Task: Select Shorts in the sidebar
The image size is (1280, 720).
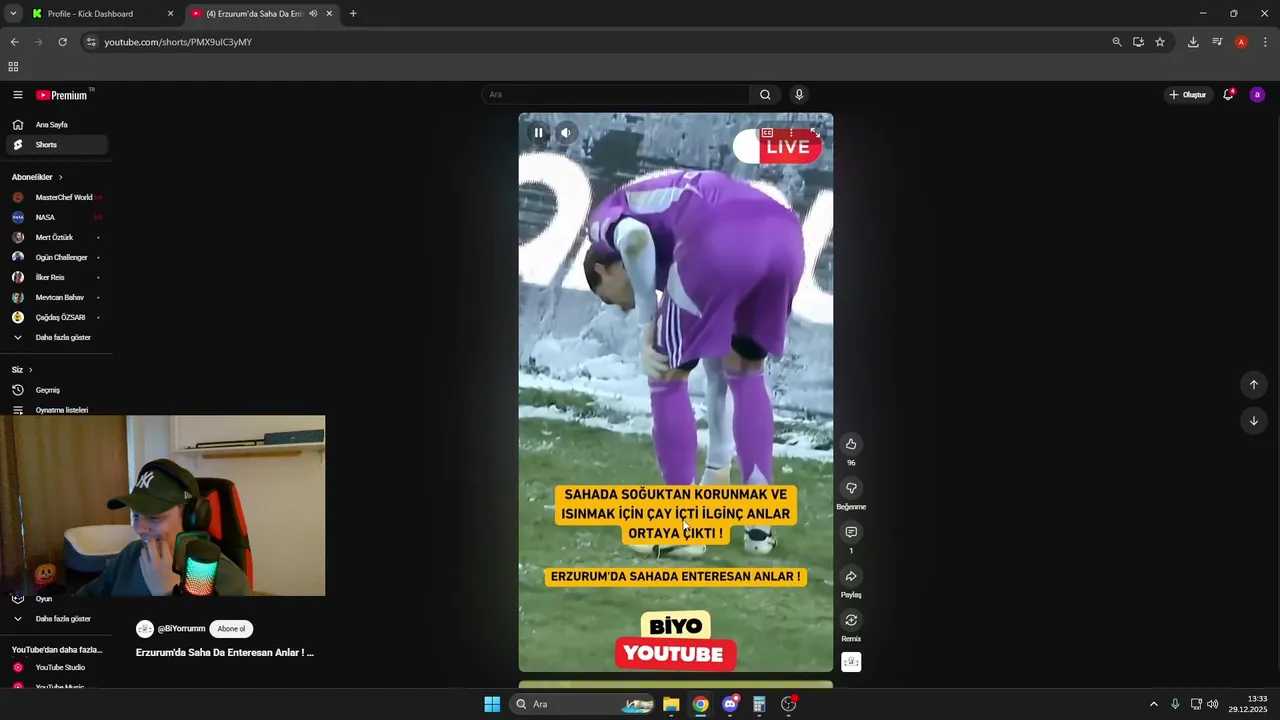Action: [x=56, y=145]
